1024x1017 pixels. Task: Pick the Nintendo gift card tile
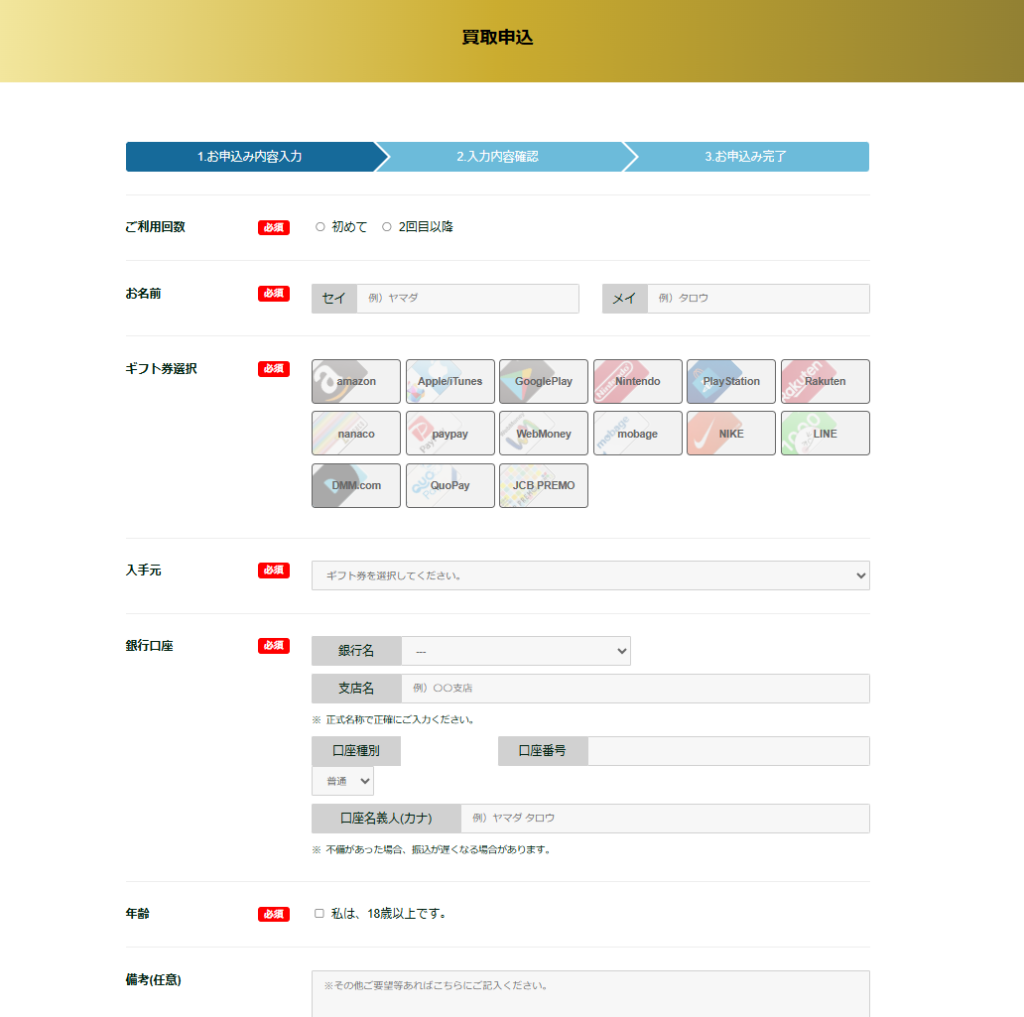pos(637,381)
